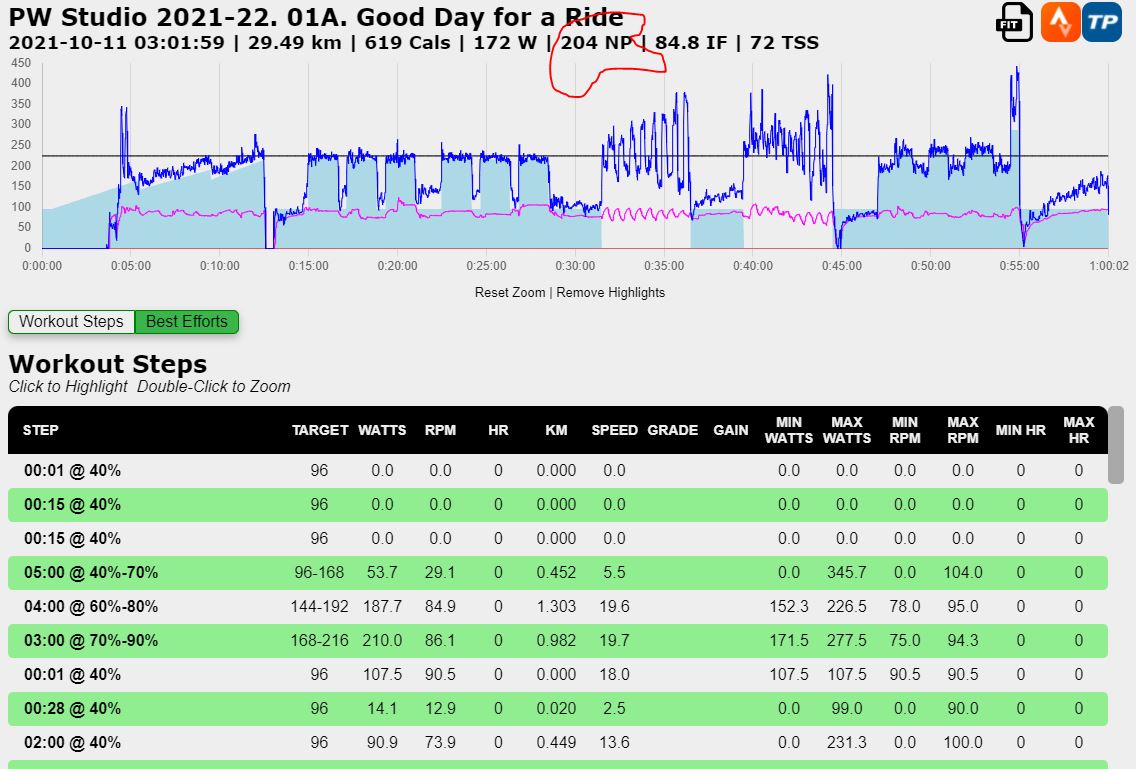The height and width of the screenshot is (769, 1136).
Task: Click the workout title heading
Action: tap(315, 18)
